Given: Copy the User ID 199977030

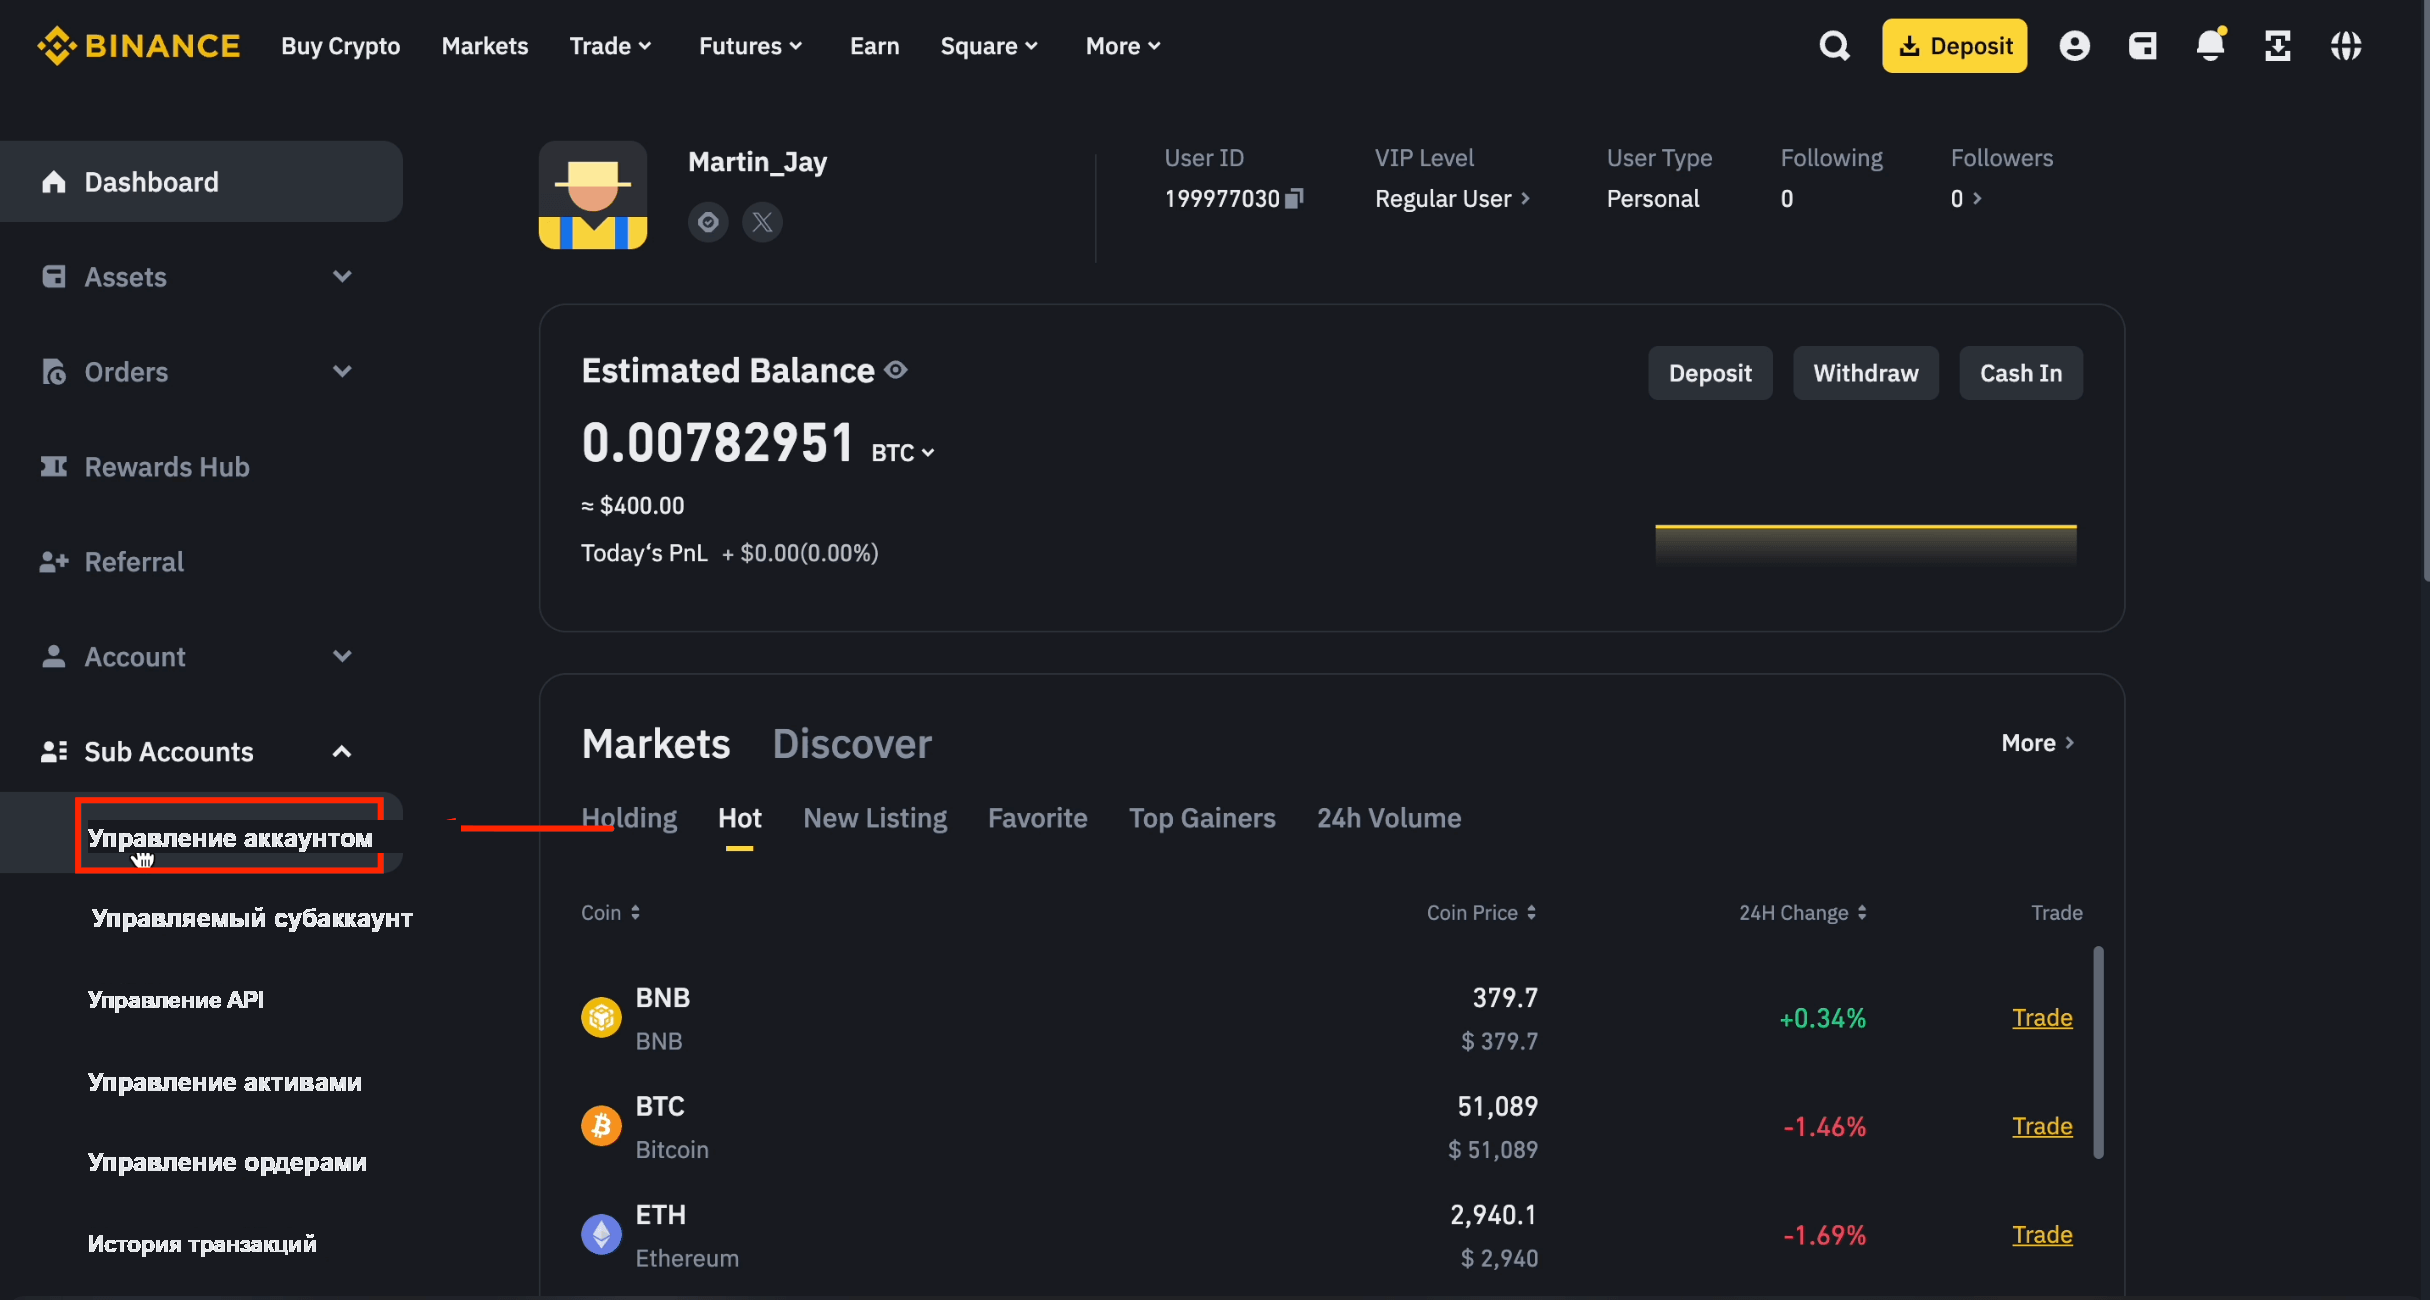Looking at the screenshot, I should [x=1294, y=198].
